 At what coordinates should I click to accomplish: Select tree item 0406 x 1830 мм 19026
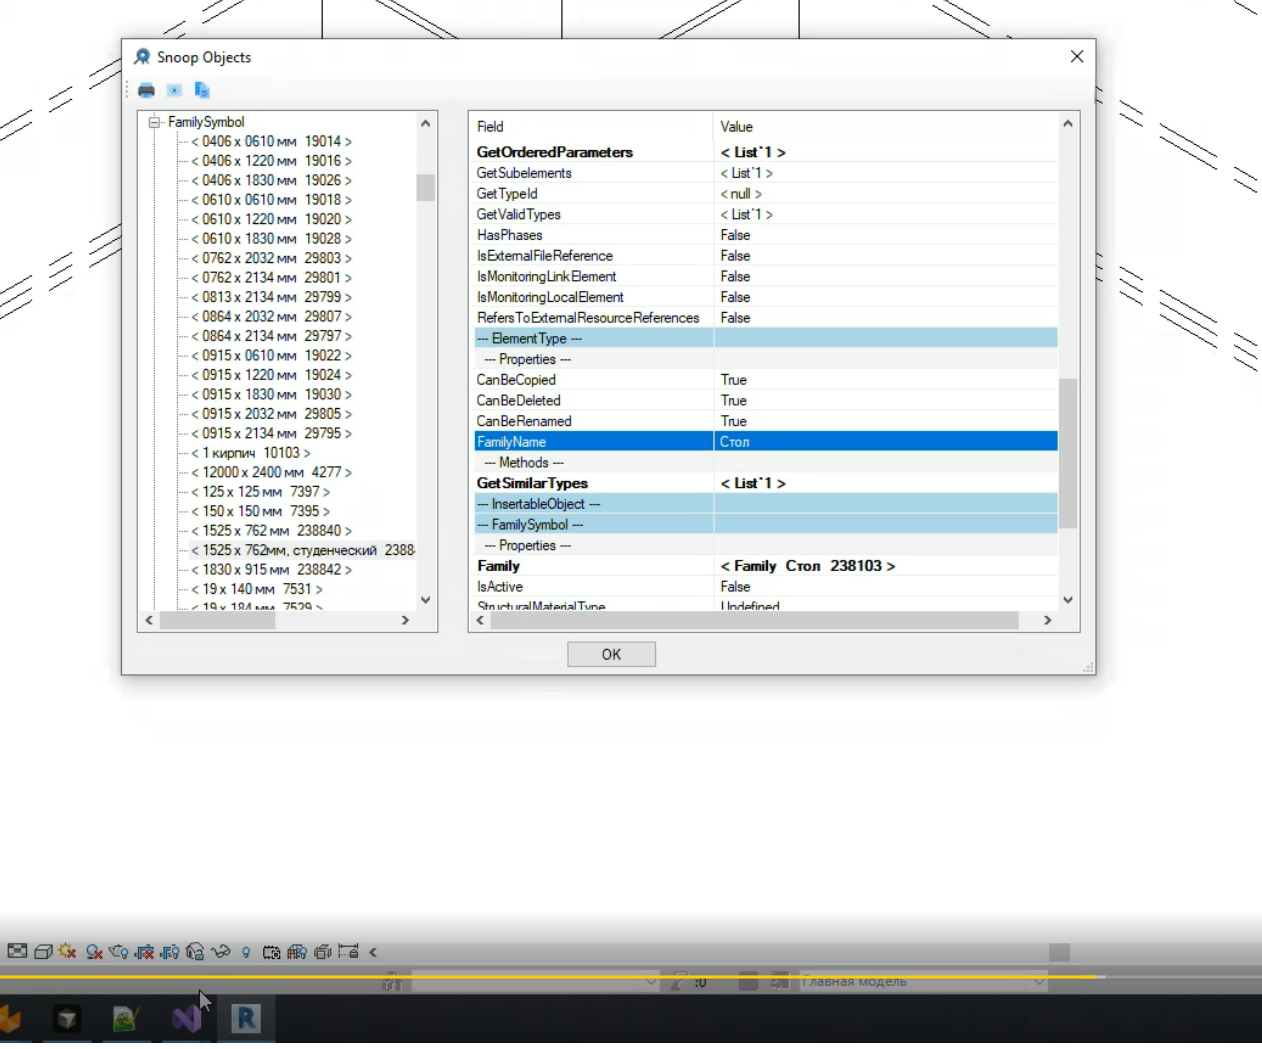pos(271,180)
